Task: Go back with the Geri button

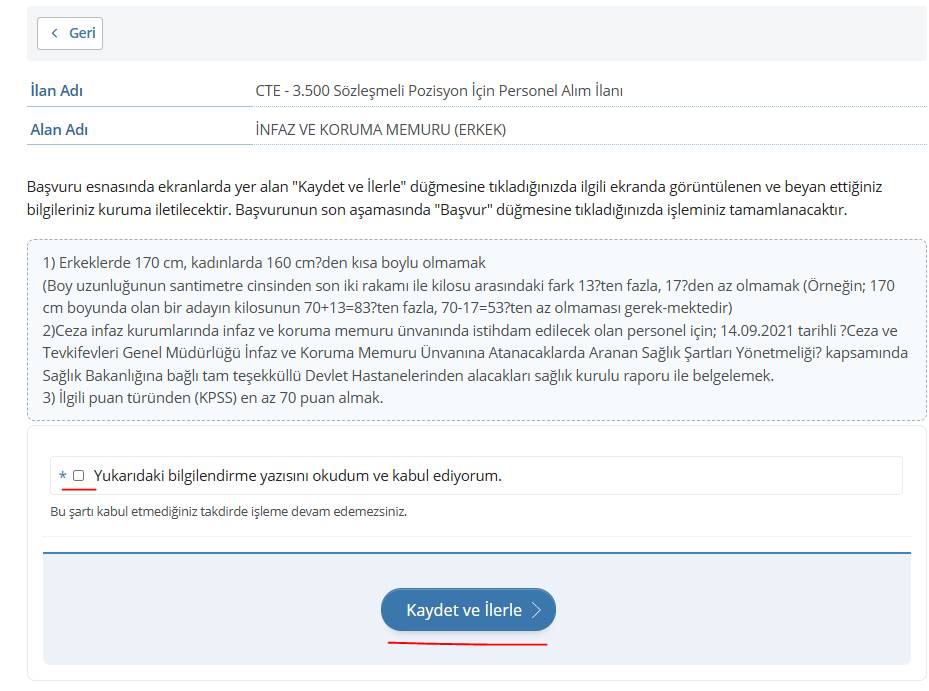Action: pos(70,33)
